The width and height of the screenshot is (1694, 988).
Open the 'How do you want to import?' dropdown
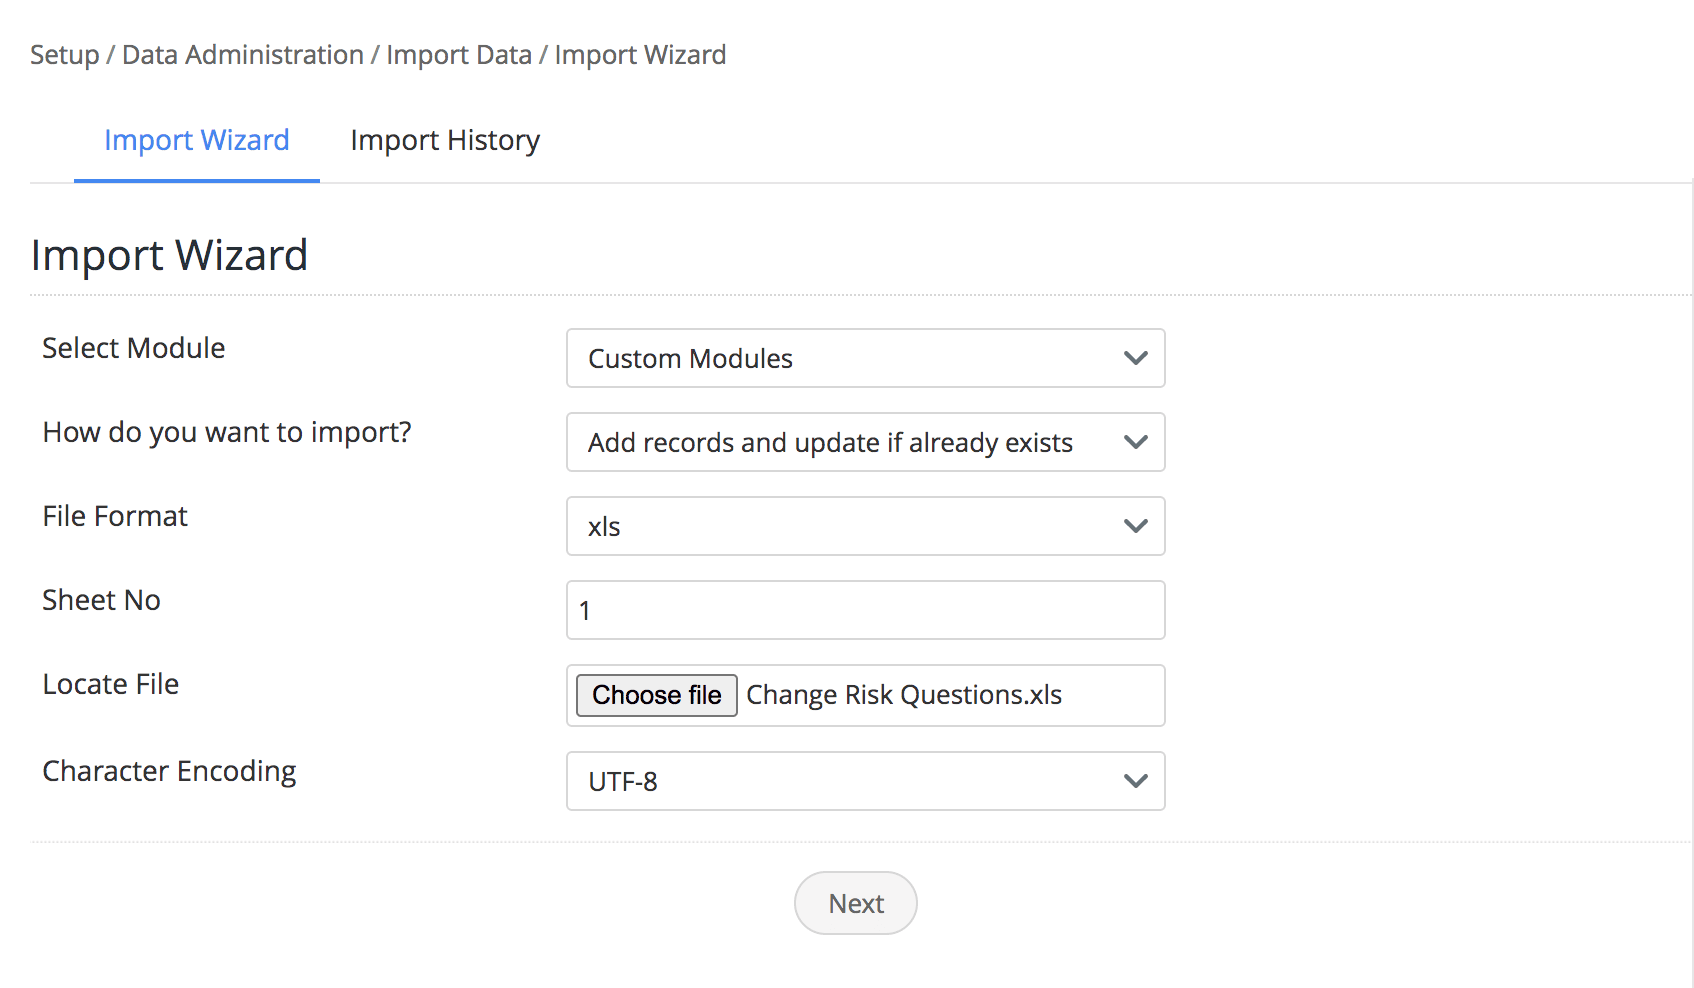(x=865, y=442)
